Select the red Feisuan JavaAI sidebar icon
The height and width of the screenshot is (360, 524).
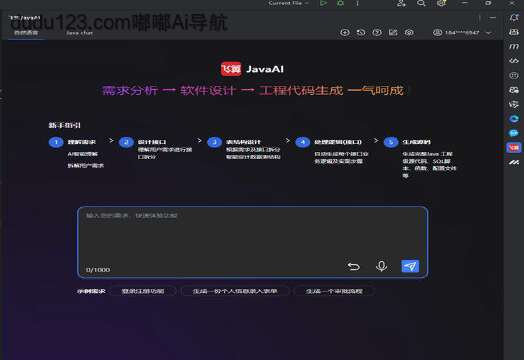(514, 147)
